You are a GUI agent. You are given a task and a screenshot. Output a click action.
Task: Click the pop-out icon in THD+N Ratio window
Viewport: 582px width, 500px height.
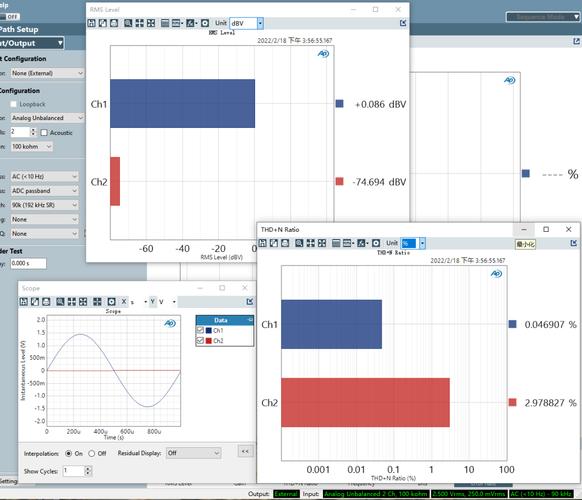point(573,243)
